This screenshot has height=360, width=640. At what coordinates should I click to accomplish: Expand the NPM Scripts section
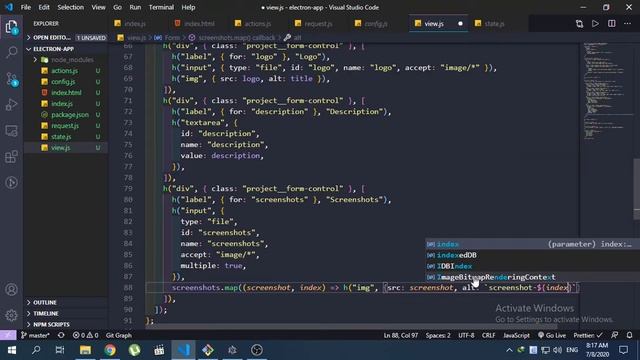[x=66, y=324]
